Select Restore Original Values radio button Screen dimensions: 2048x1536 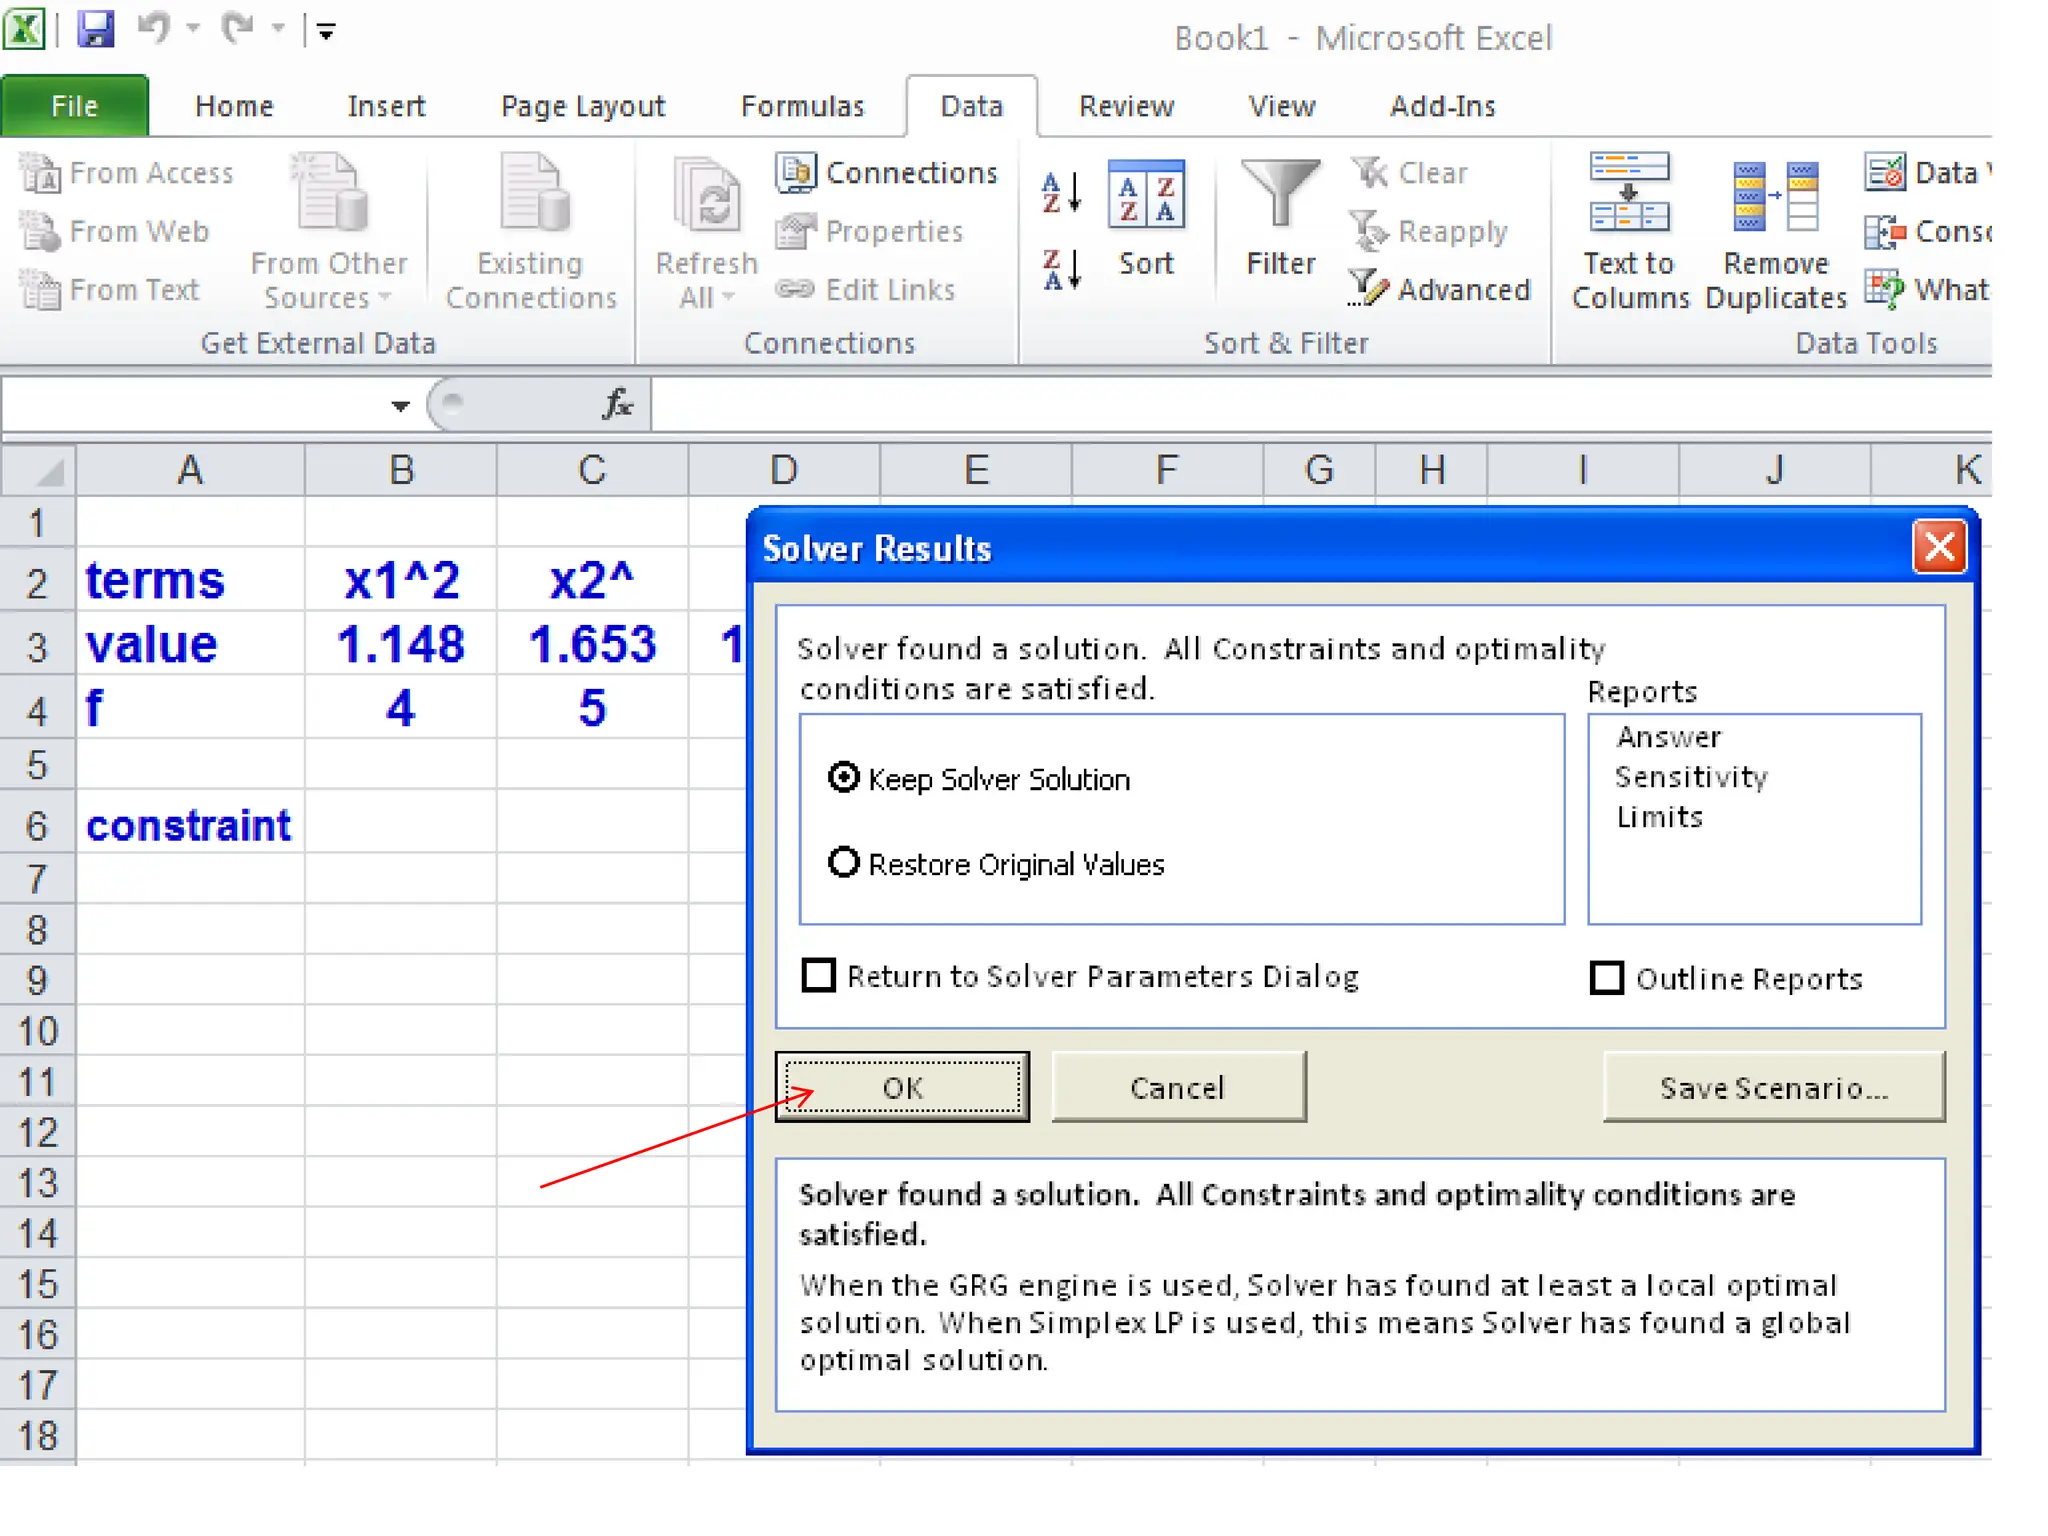[x=844, y=862]
